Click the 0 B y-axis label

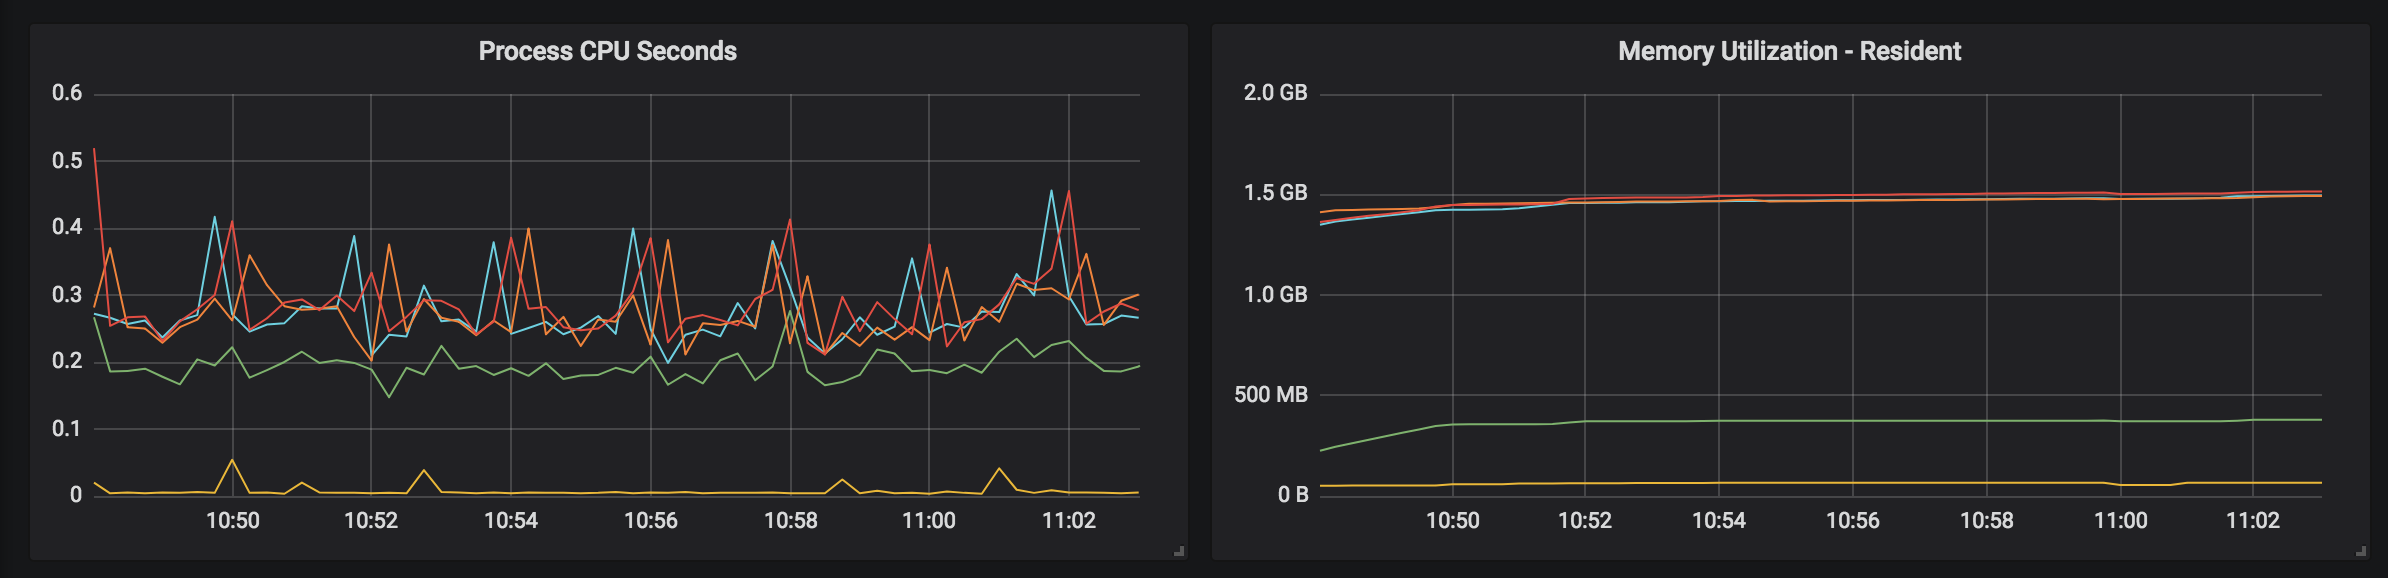[1293, 495]
